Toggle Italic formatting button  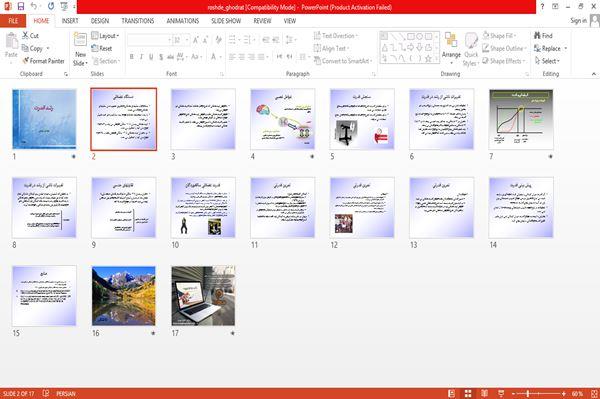141,57
